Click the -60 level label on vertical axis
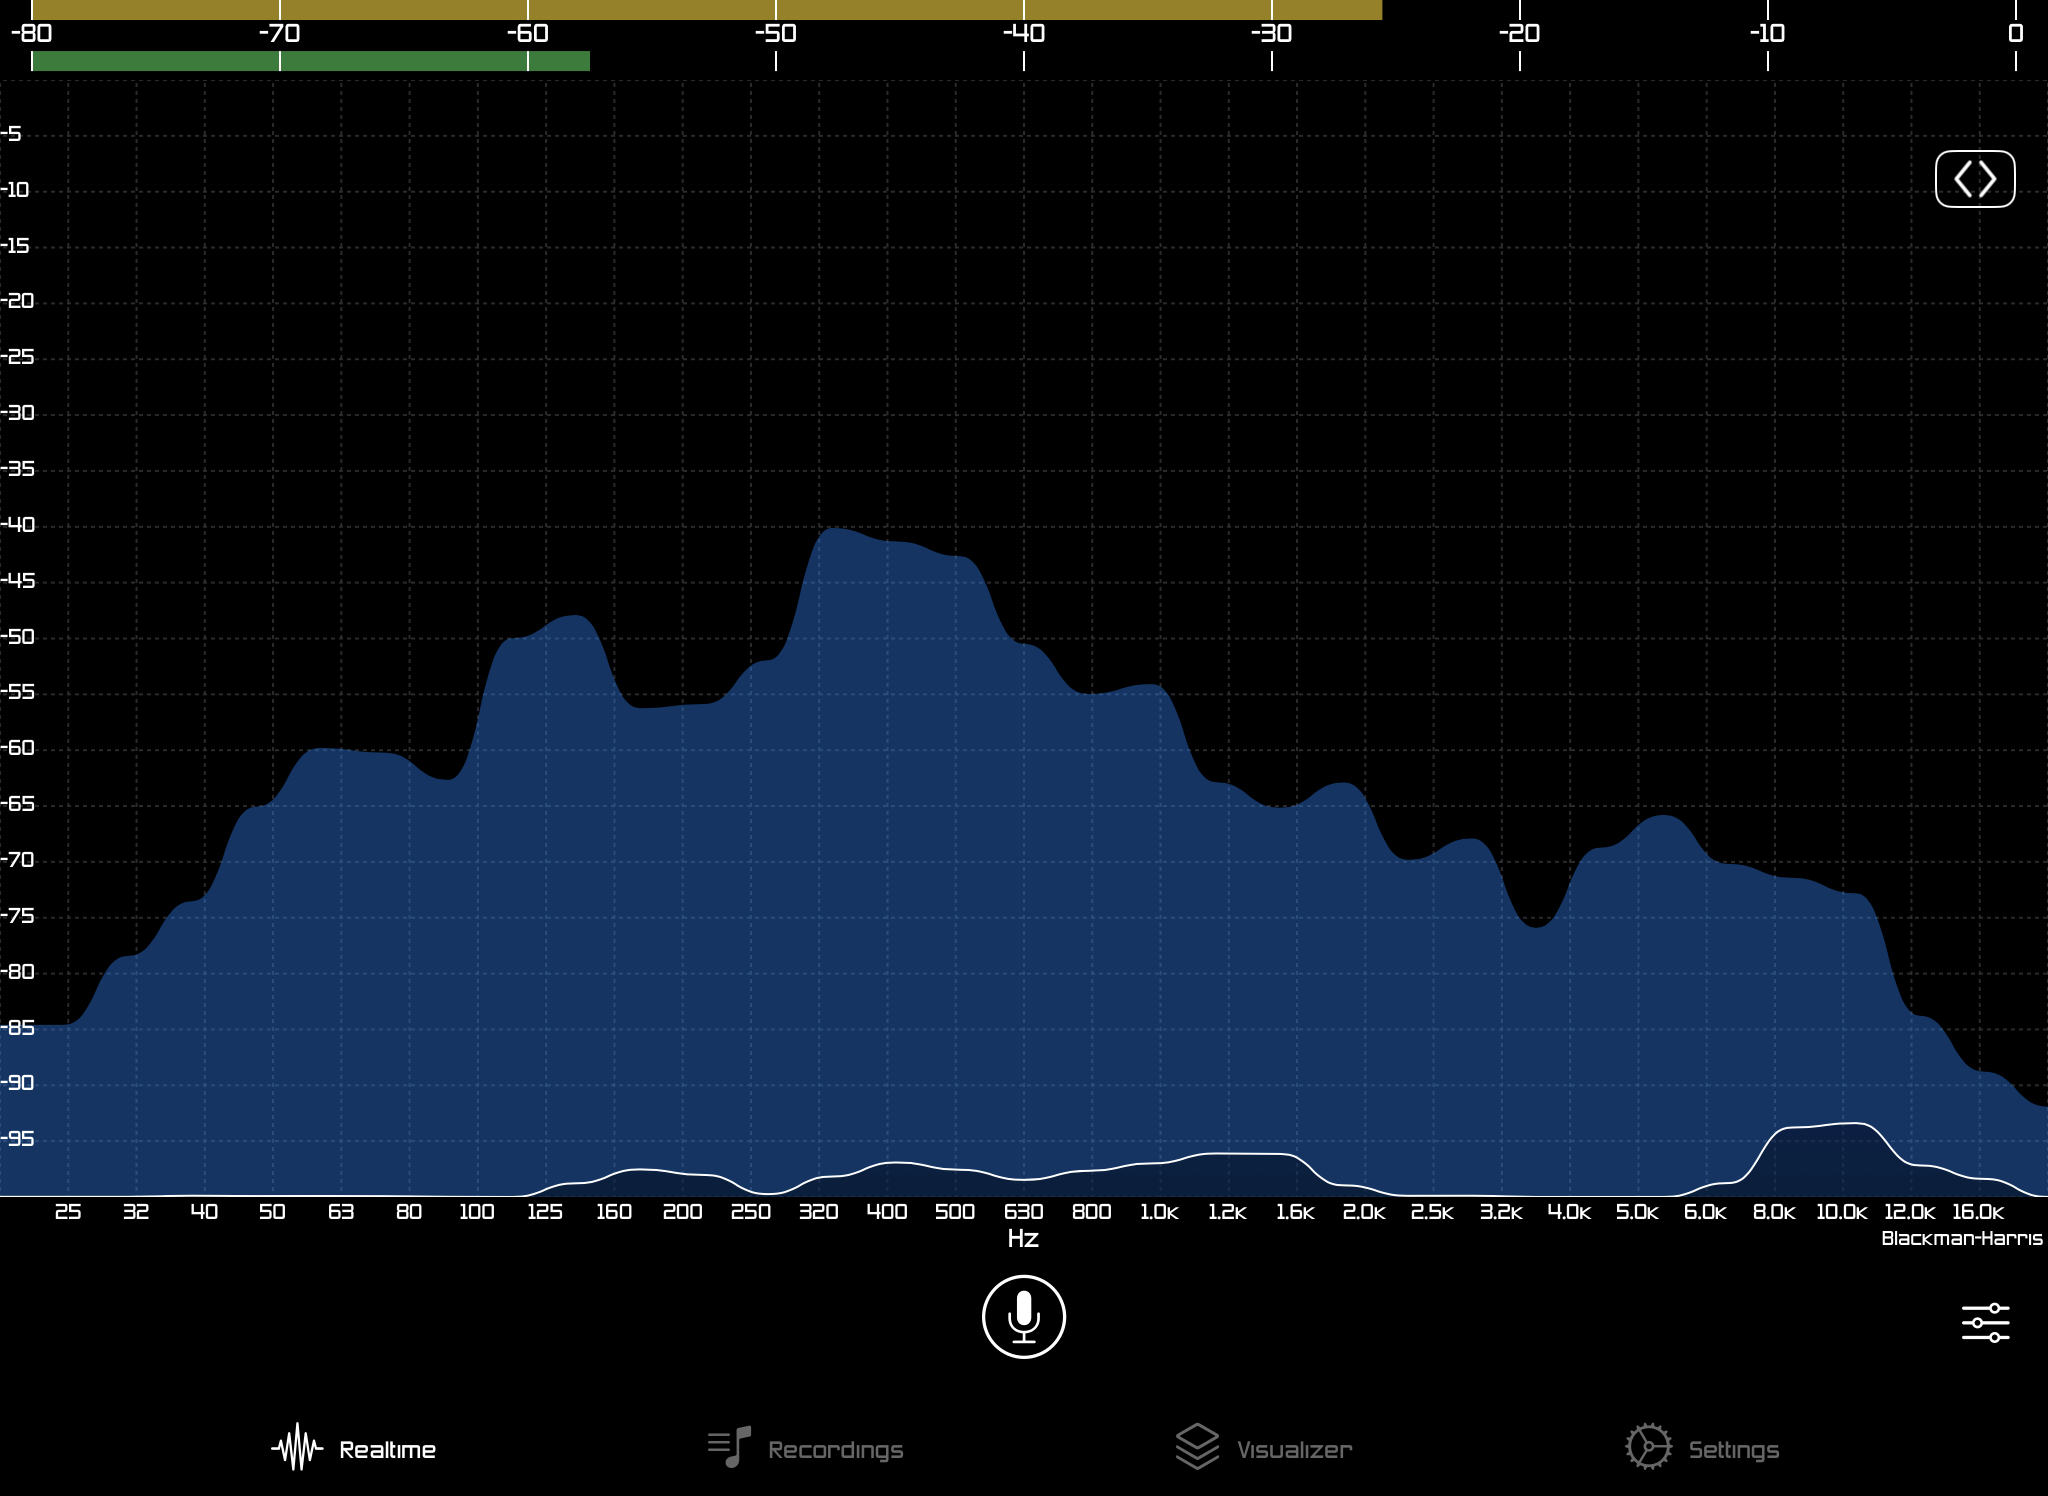Viewport: 2048px width, 1496px height. (x=18, y=748)
